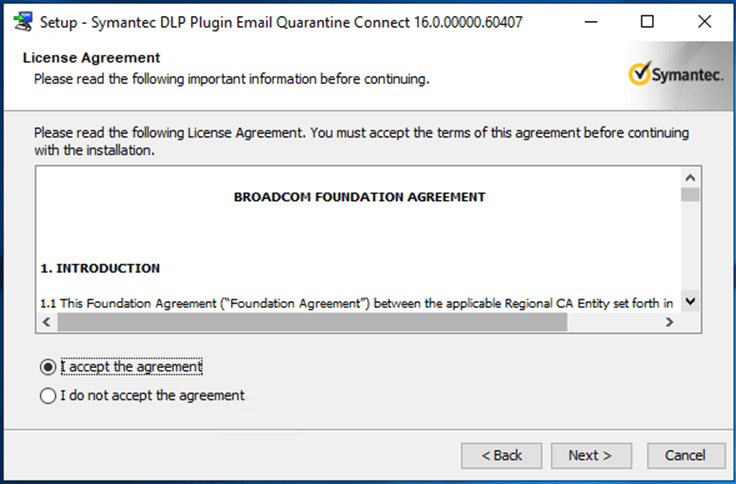Click the Symantec checkmark logo

640,73
